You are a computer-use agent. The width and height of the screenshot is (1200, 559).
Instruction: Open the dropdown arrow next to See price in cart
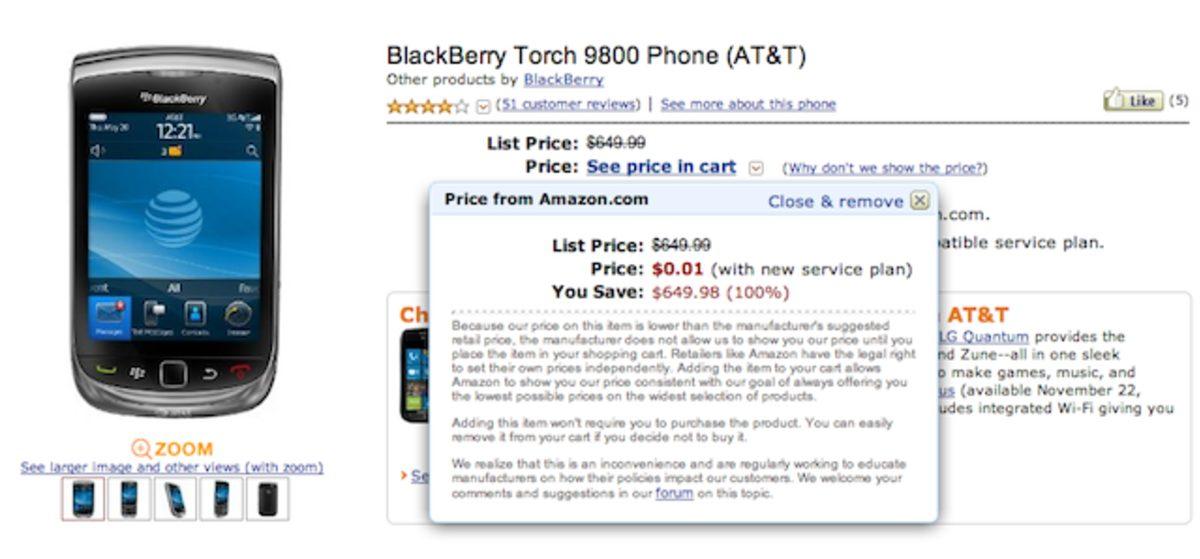pos(756,168)
